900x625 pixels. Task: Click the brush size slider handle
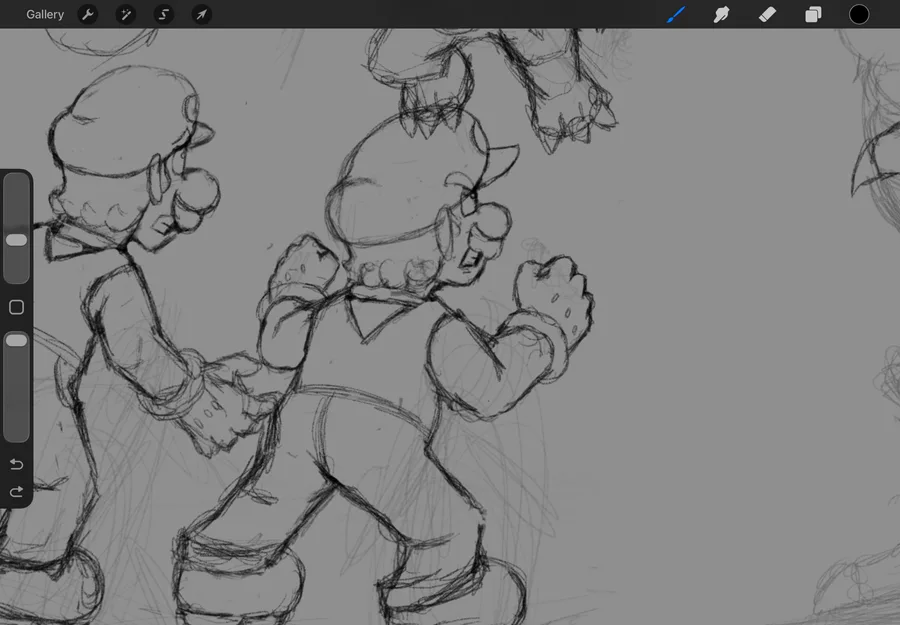coord(16,240)
